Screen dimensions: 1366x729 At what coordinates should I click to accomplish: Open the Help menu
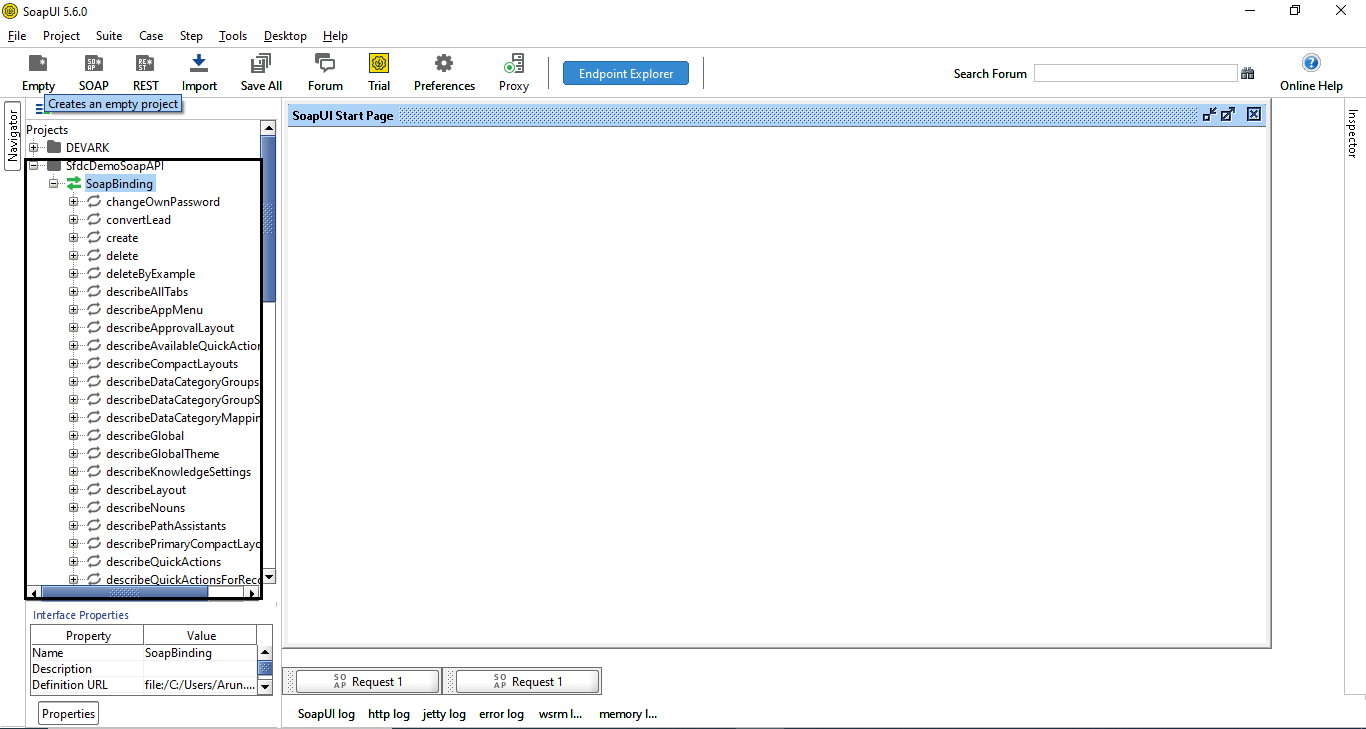click(x=335, y=35)
